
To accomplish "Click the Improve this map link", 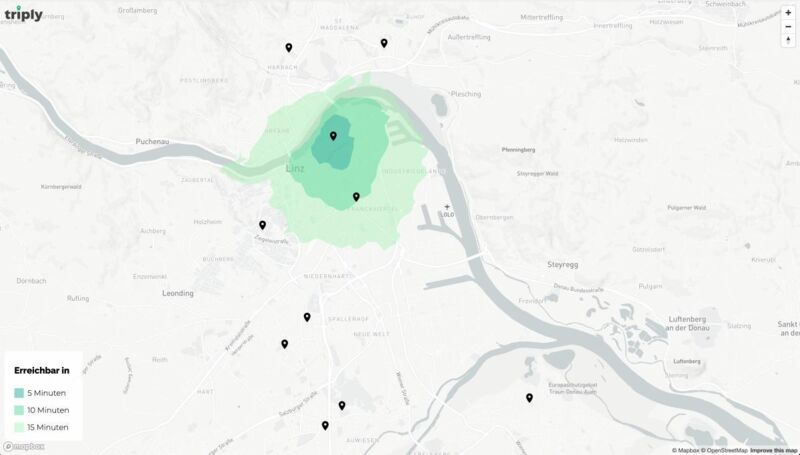I will pos(774,450).
